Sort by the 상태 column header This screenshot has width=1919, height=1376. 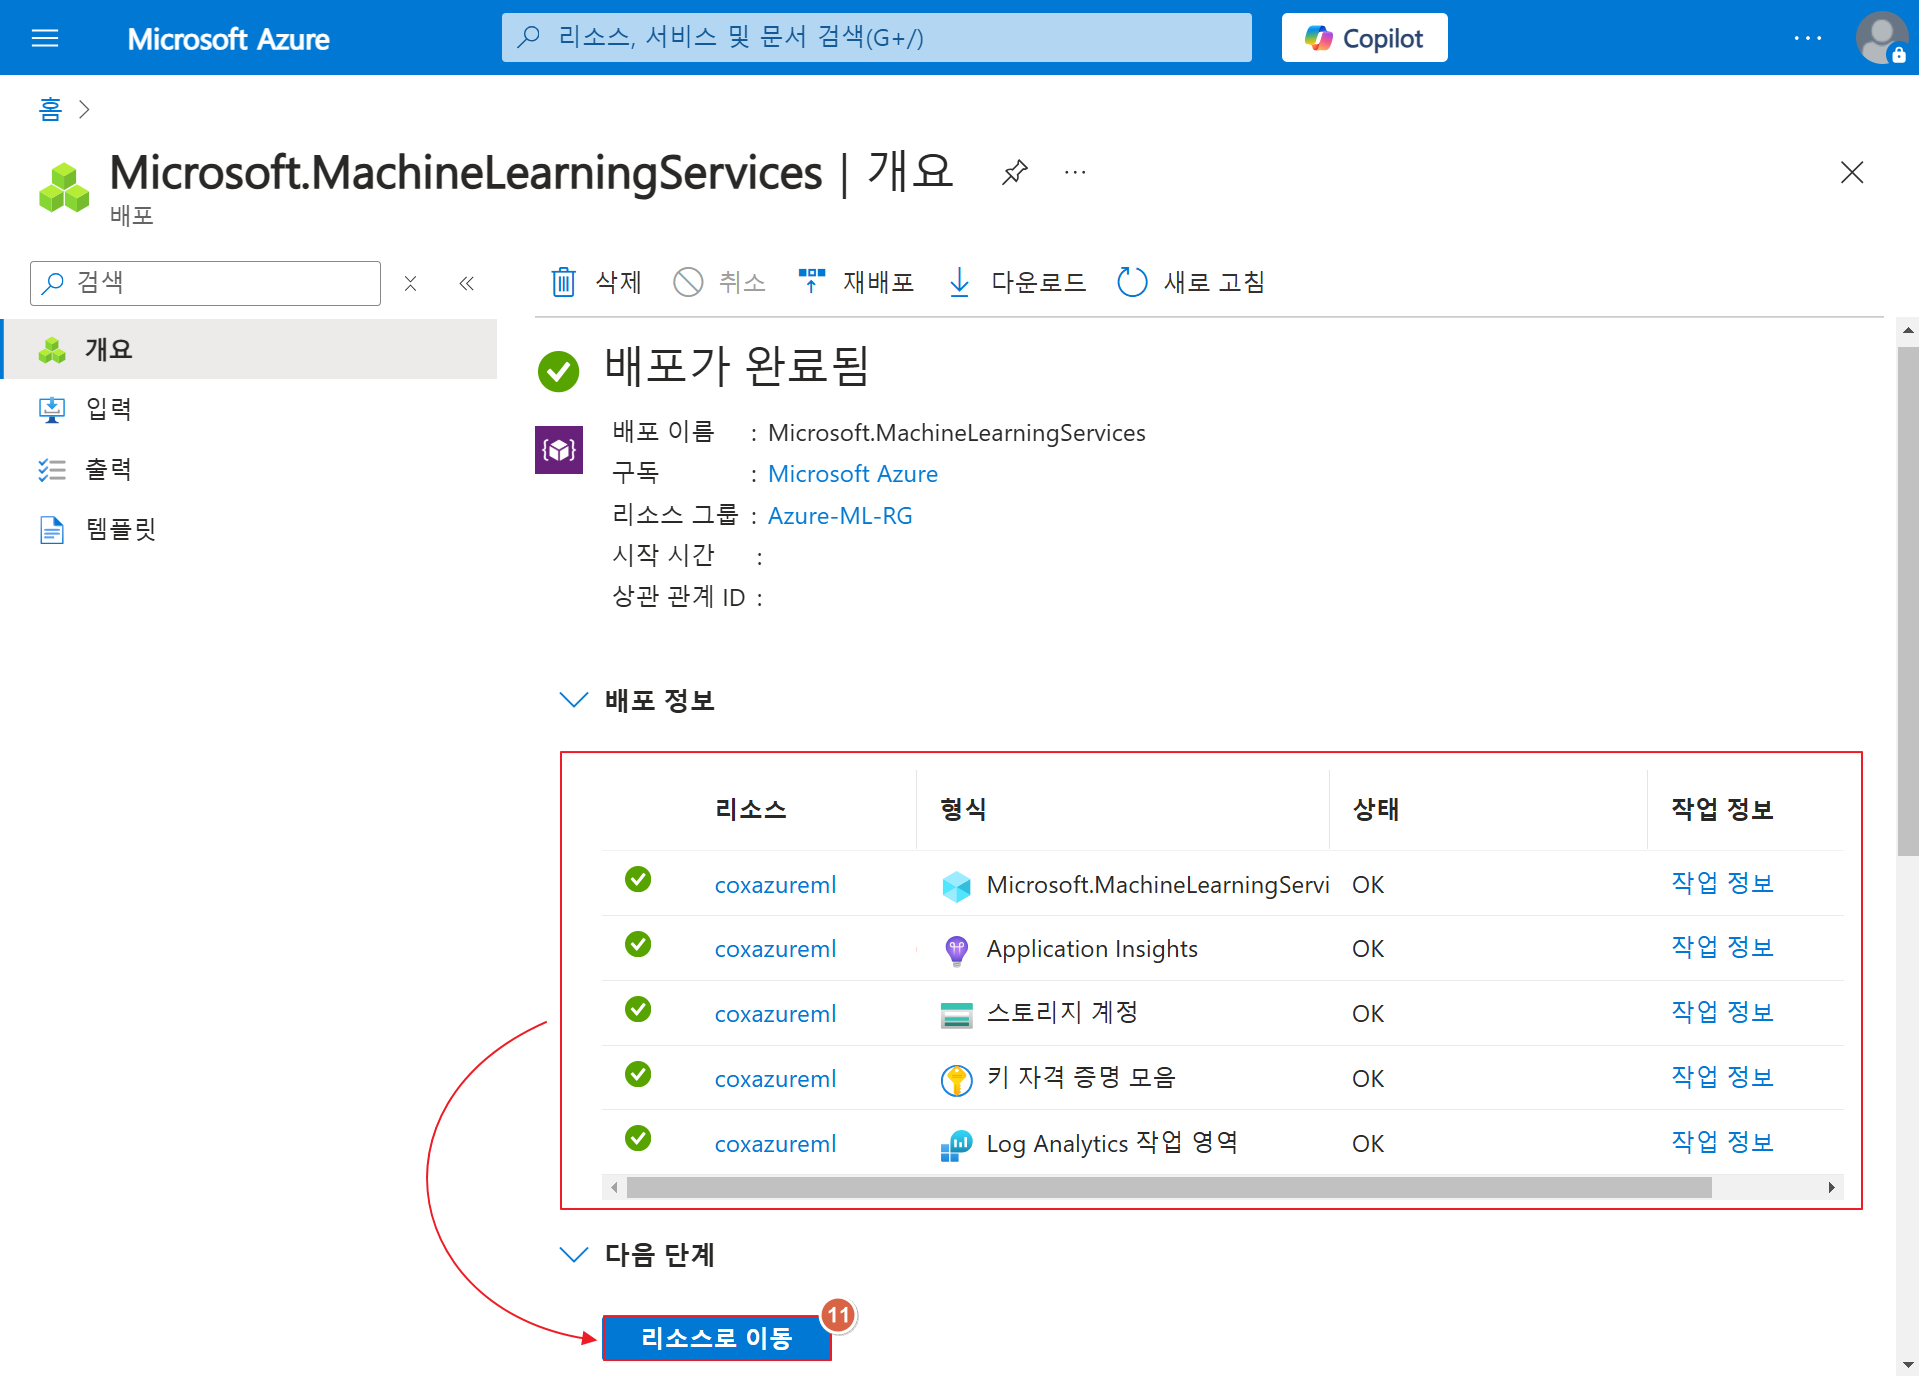[x=1375, y=809]
